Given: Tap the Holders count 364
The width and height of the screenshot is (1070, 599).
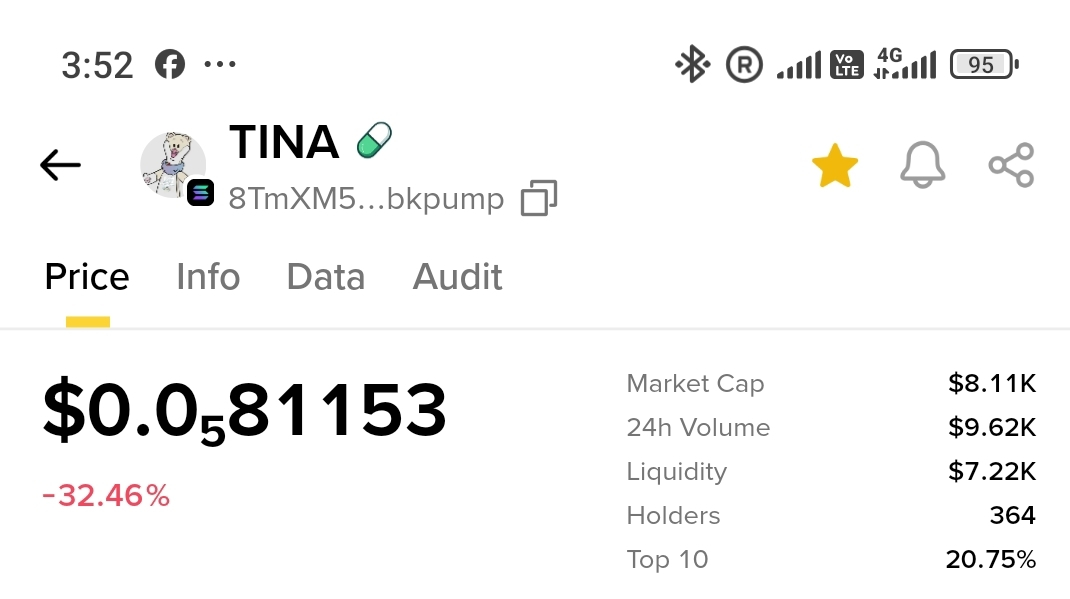Looking at the screenshot, I should click(1012, 515).
